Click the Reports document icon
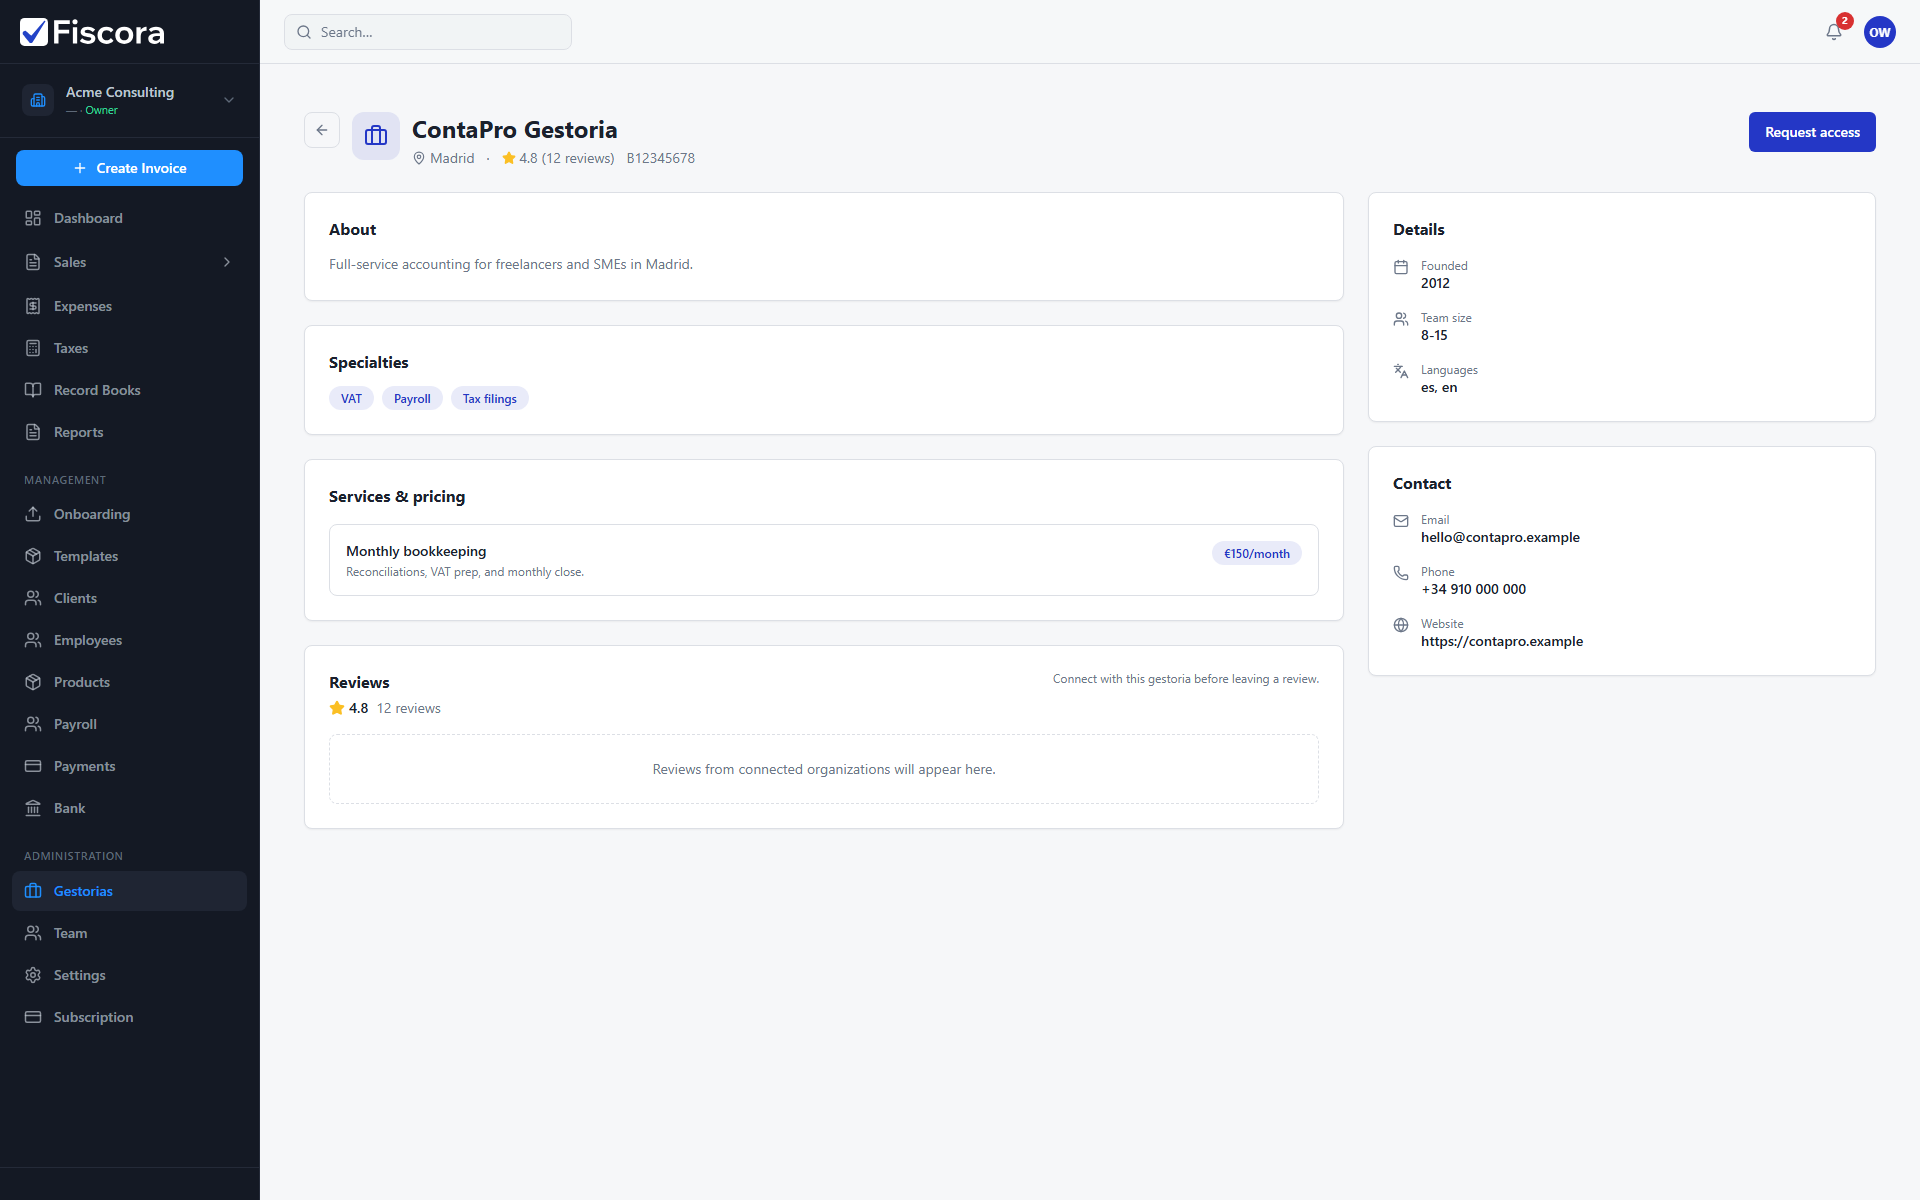Viewport: 1920px width, 1200px height. (x=33, y=432)
